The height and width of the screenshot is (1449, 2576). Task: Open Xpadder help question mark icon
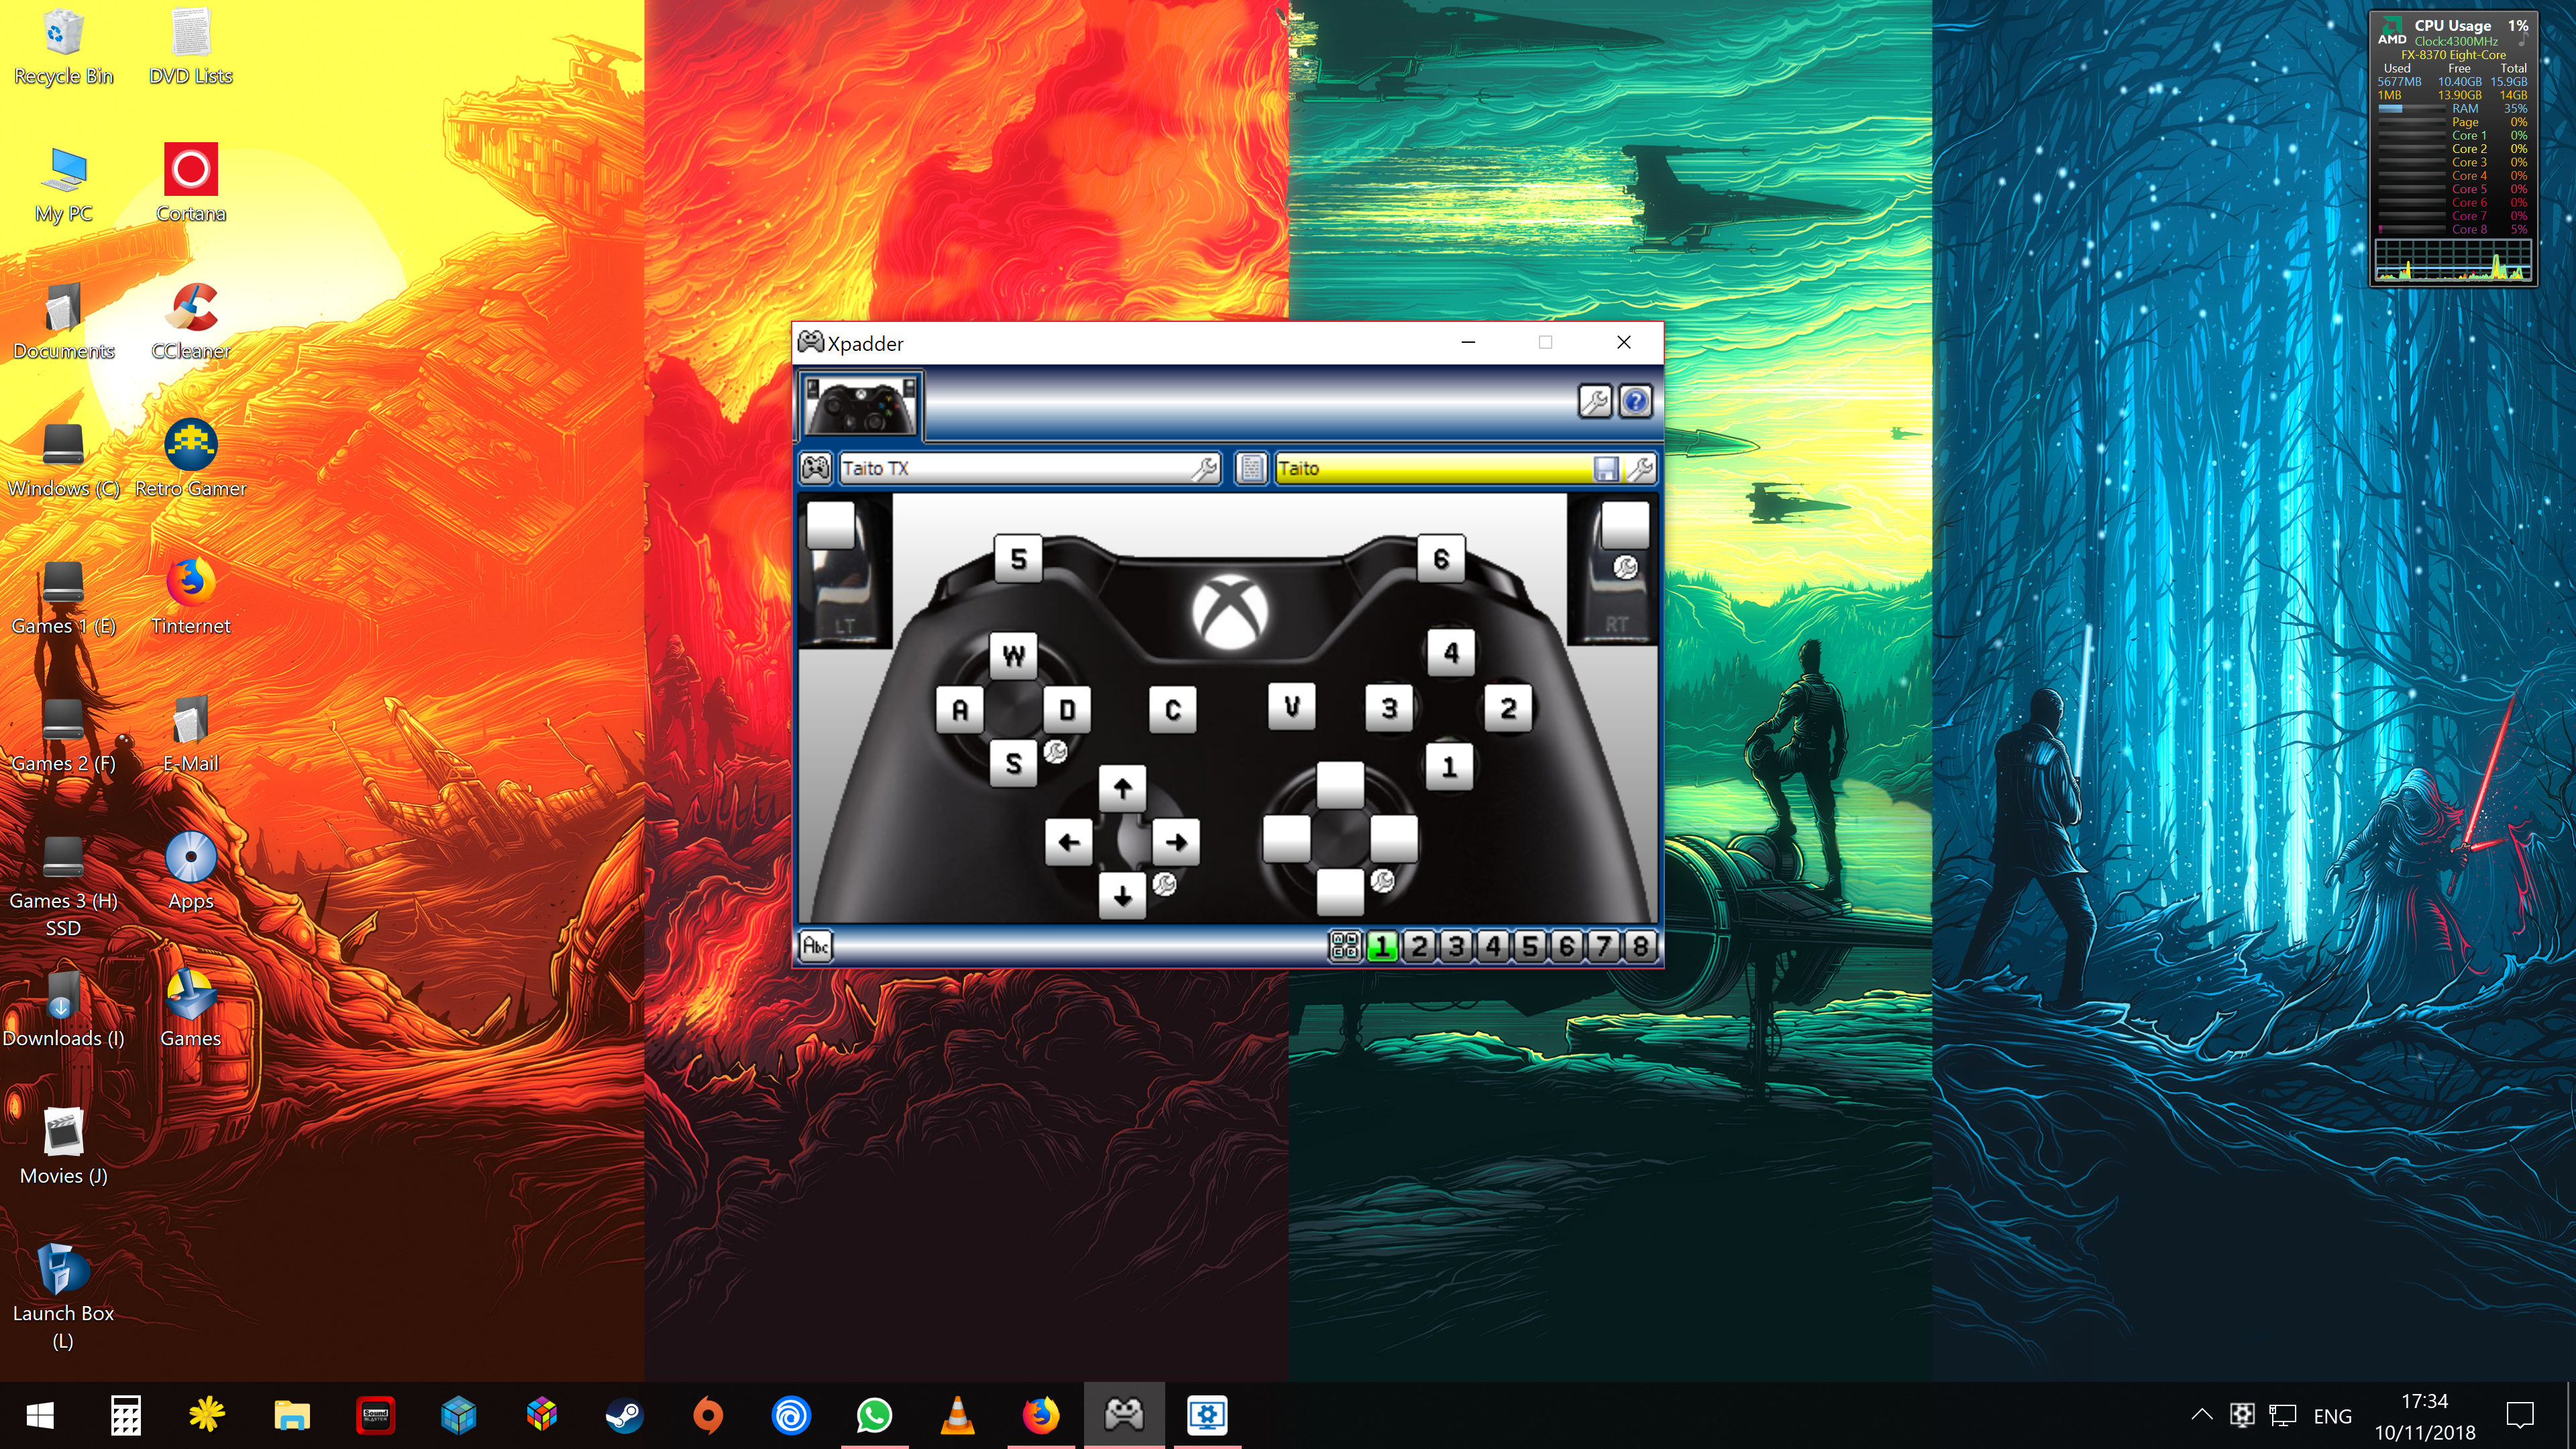pyautogui.click(x=1635, y=402)
